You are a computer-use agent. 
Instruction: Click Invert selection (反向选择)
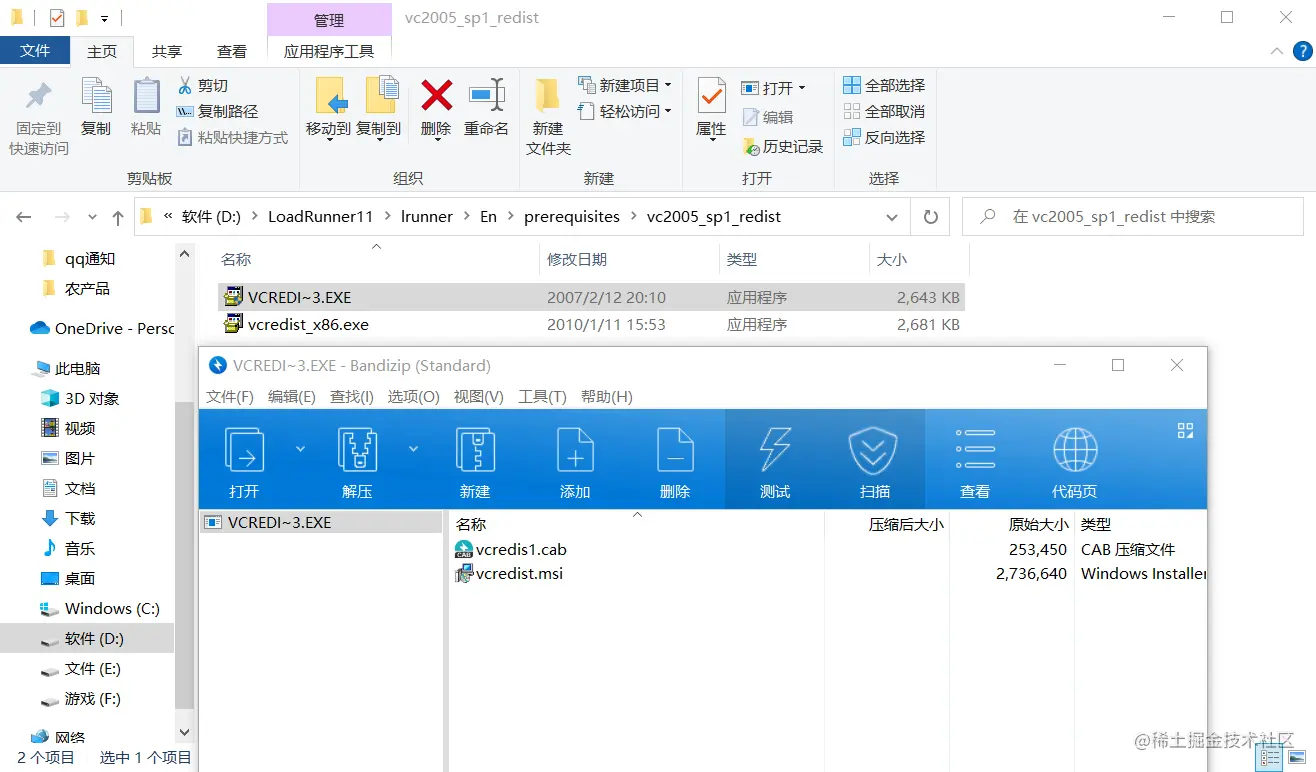pyautogui.click(x=884, y=138)
